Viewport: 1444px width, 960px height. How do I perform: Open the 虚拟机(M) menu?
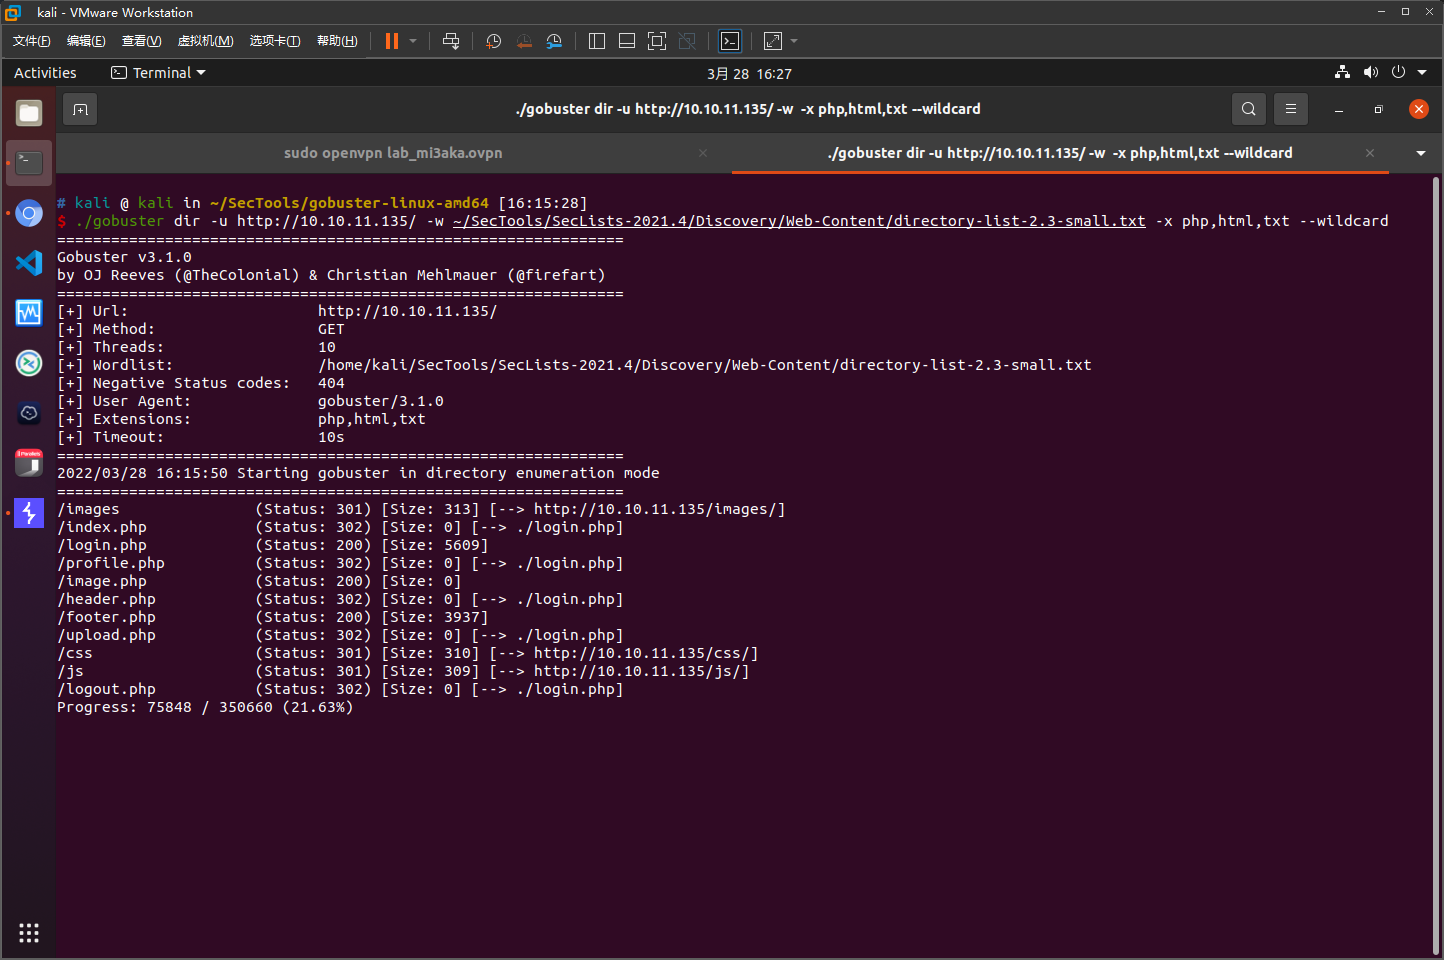pos(205,41)
